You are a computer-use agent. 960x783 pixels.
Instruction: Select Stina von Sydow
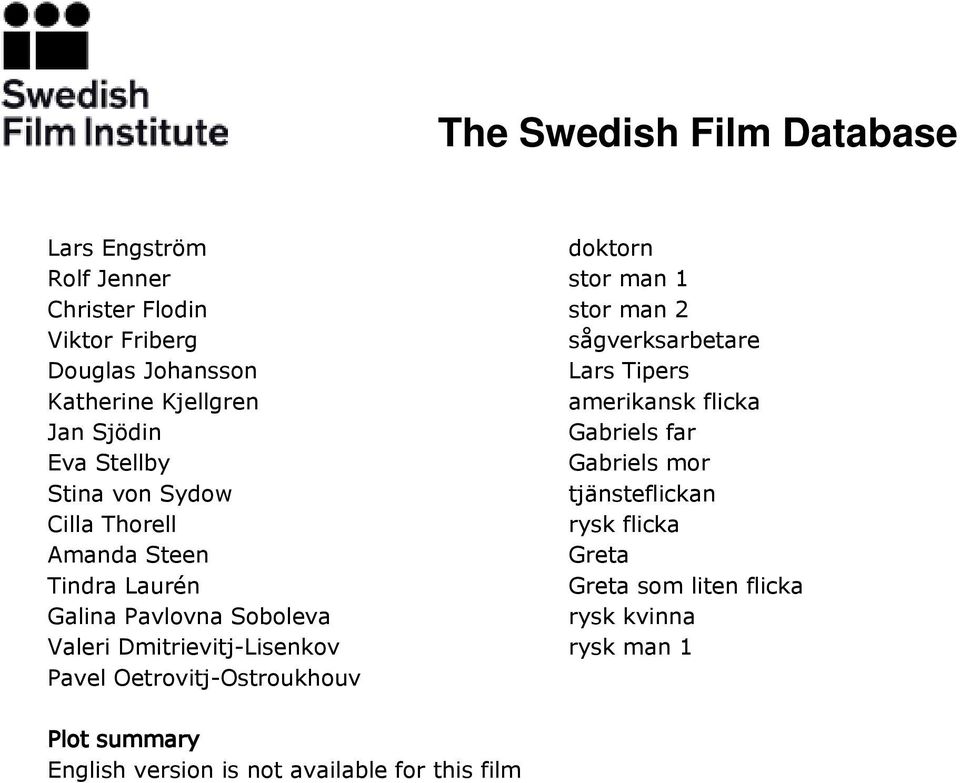pos(140,493)
